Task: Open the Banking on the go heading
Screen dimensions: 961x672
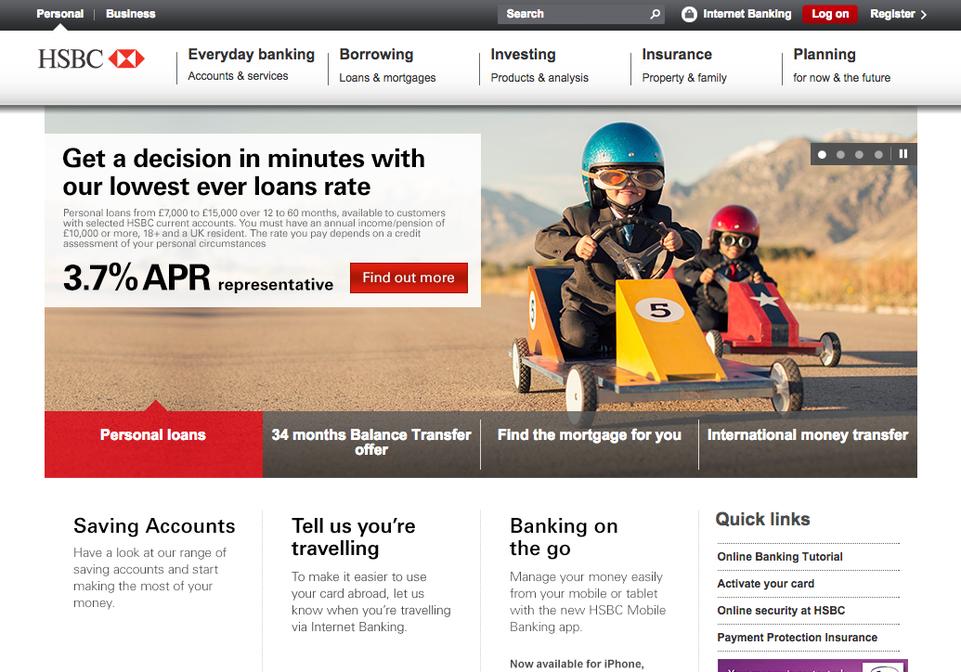Action: click(x=564, y=537)
